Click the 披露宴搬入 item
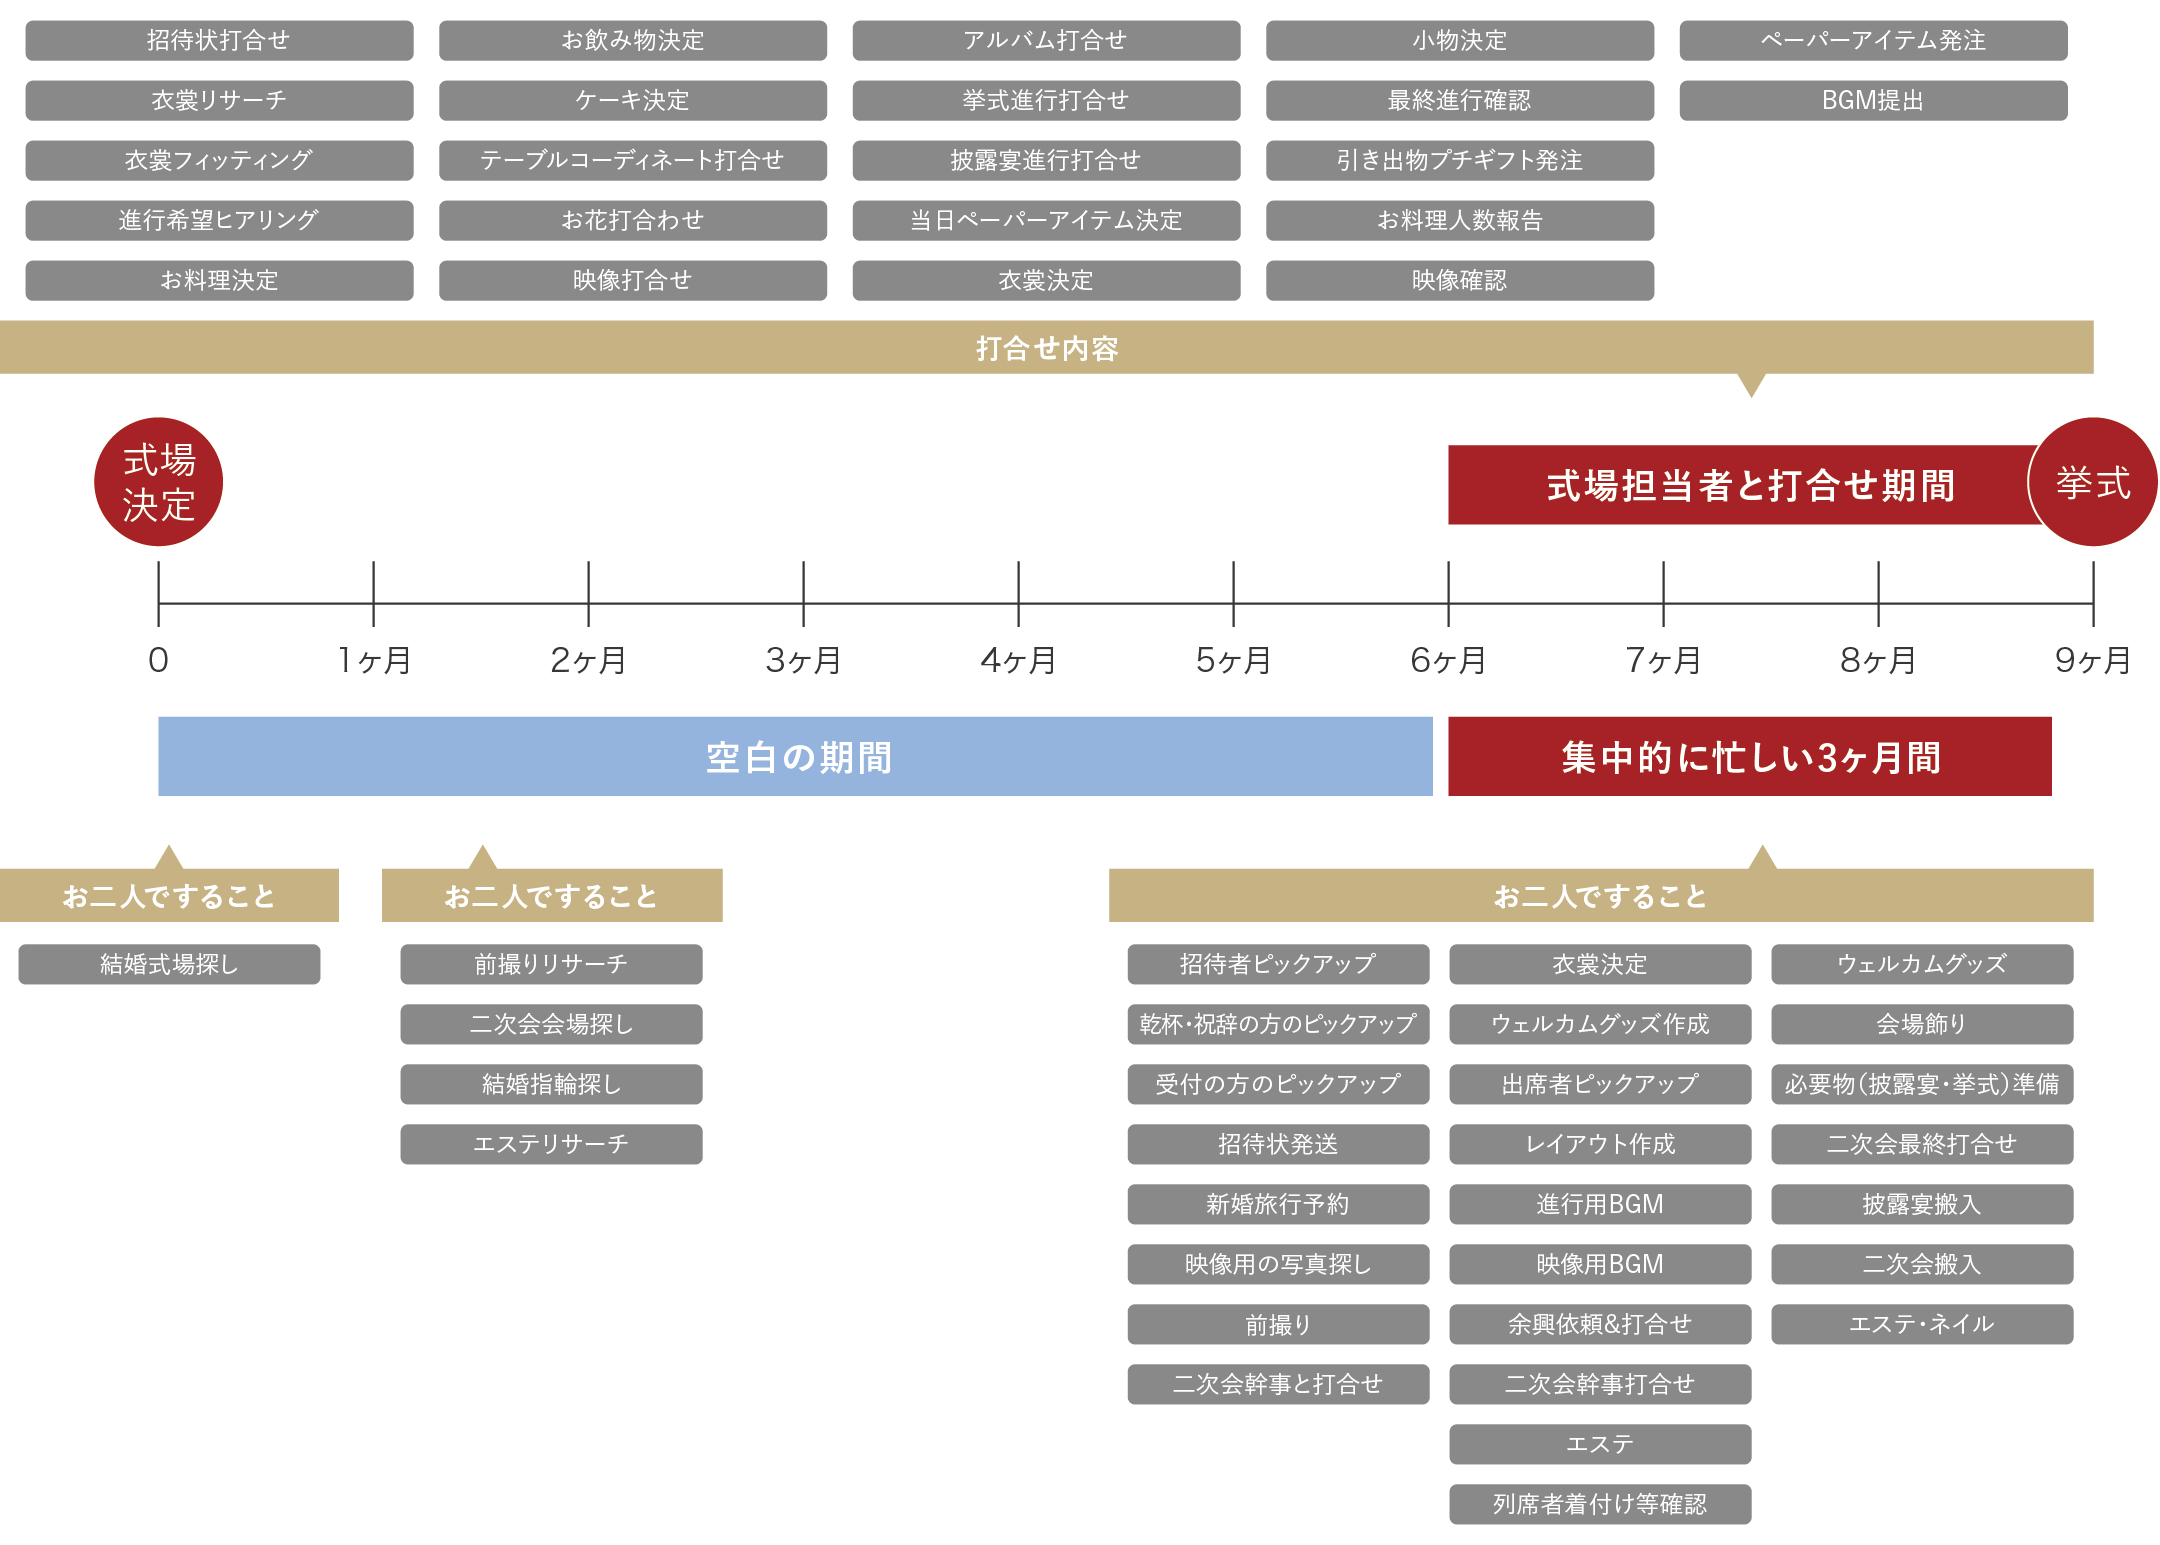 pyautogui.click(x=1922, y=1204)
